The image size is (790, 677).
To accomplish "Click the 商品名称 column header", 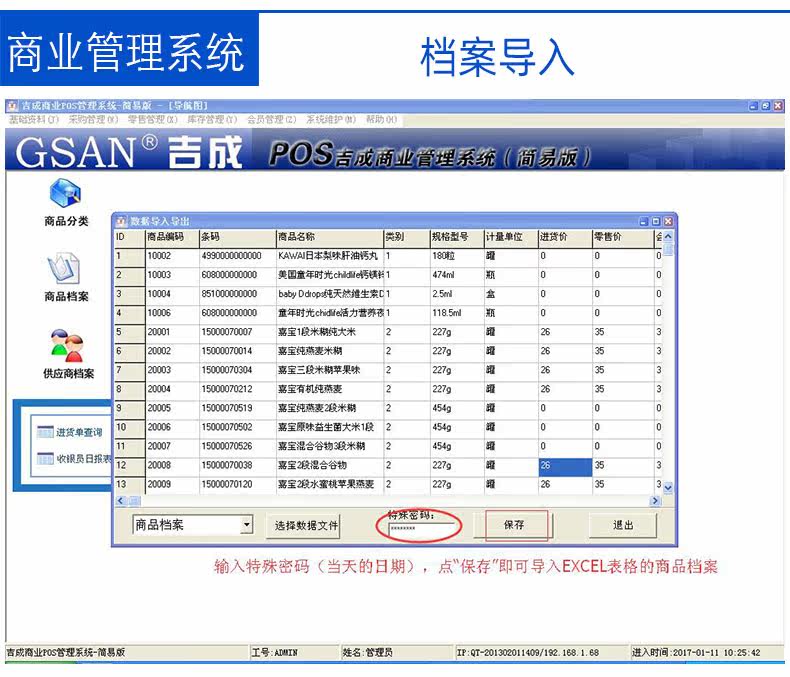I will [330, 237].
